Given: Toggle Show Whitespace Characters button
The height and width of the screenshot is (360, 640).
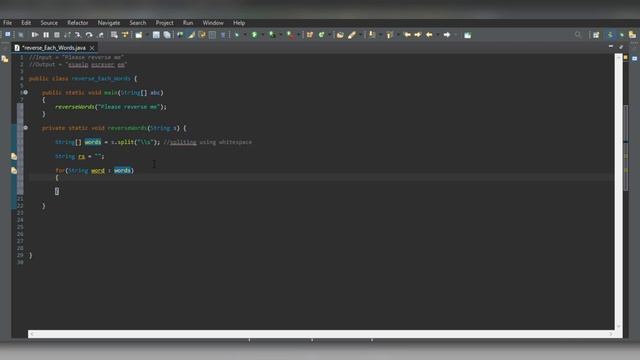Looking at the screenshot, I should point(223,35).
